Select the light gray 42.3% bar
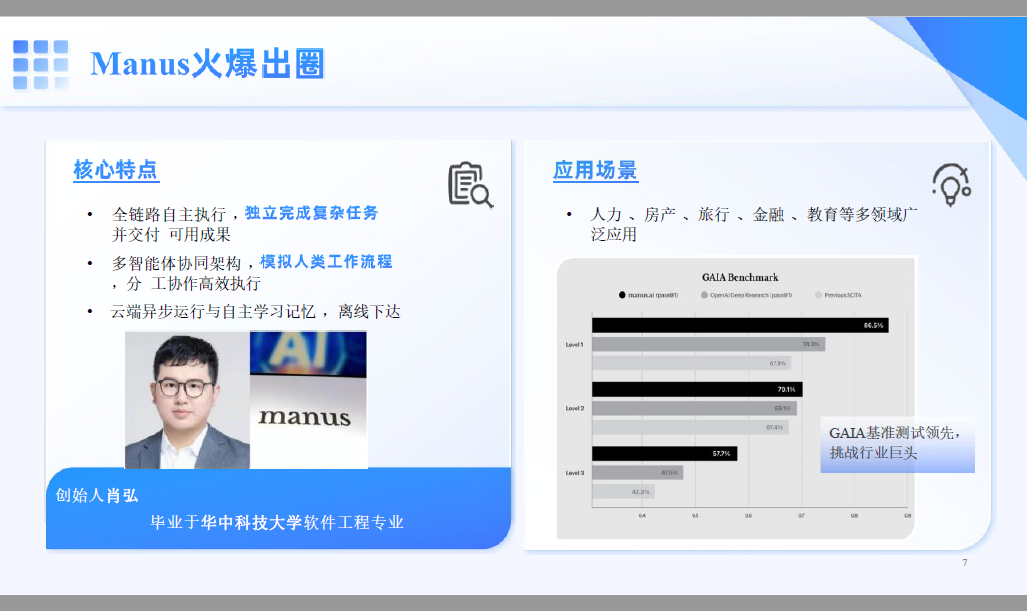 (624, 492)
